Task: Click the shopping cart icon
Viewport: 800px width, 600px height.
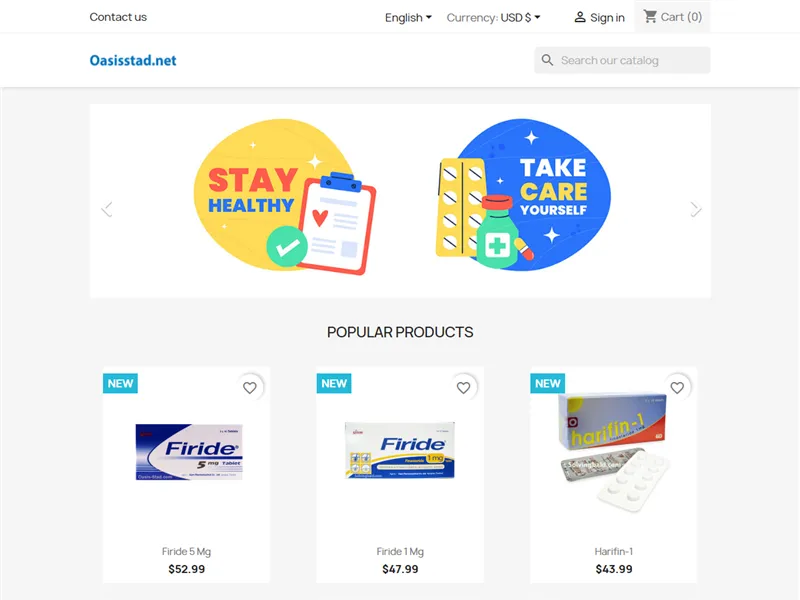Action: point(650,17)
